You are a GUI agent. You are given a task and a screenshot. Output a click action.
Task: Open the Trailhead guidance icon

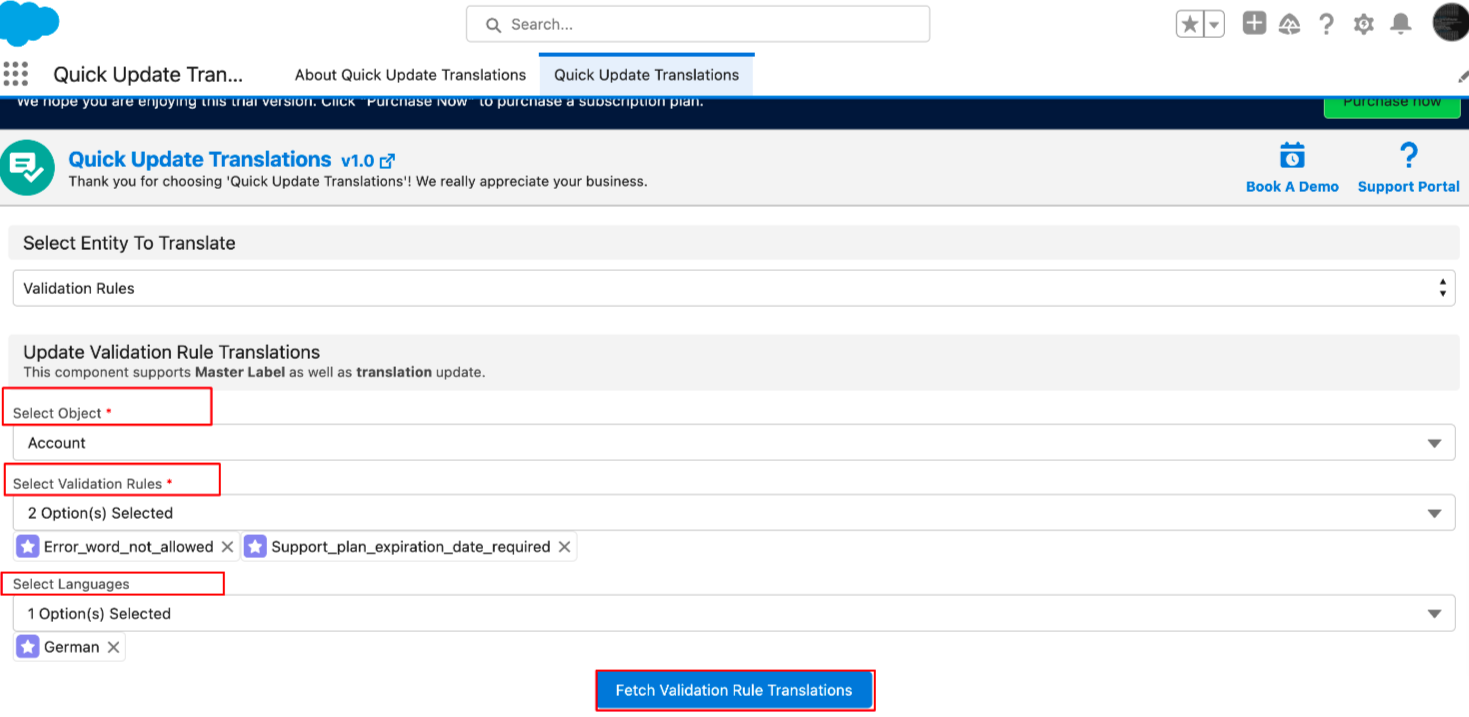(x=1290, y=25)
